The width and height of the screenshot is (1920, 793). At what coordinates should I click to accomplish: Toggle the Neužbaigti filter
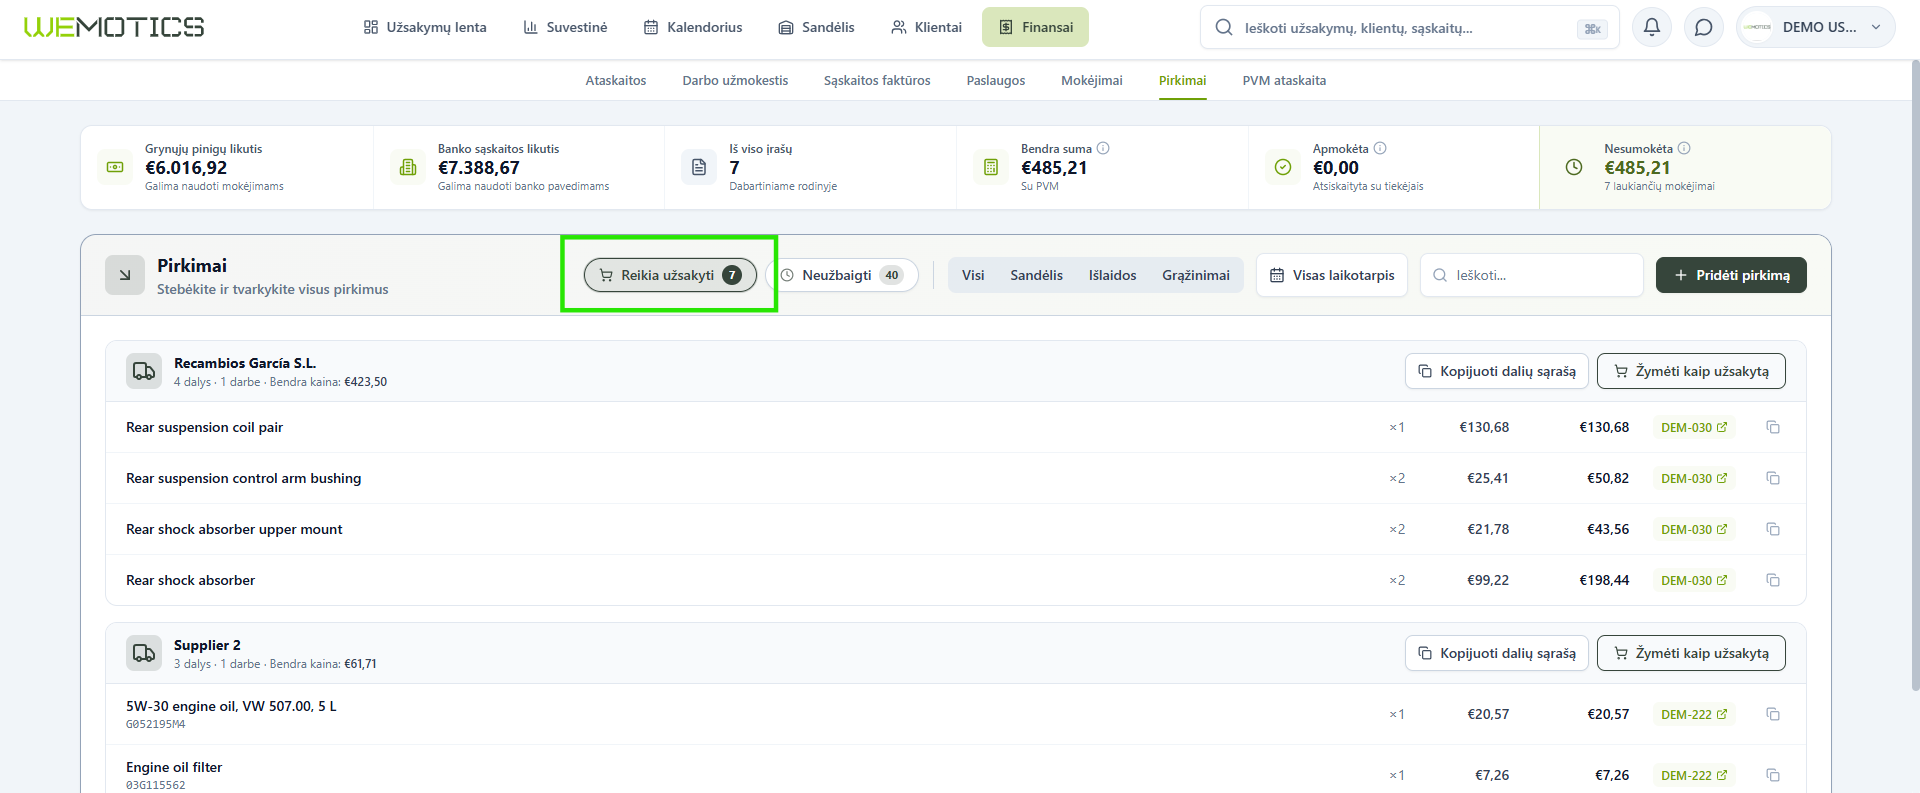(x=842, y=275)
